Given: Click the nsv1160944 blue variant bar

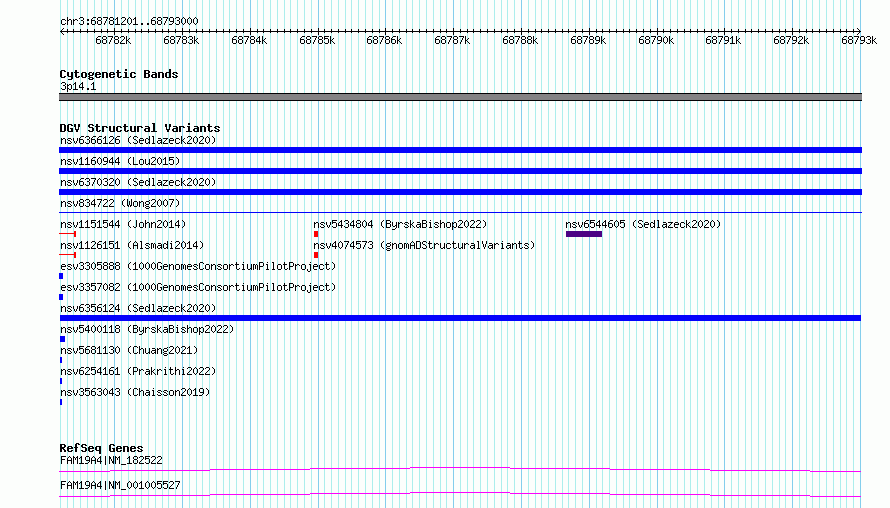Looking at the screenshot, I should coord(460,171).
